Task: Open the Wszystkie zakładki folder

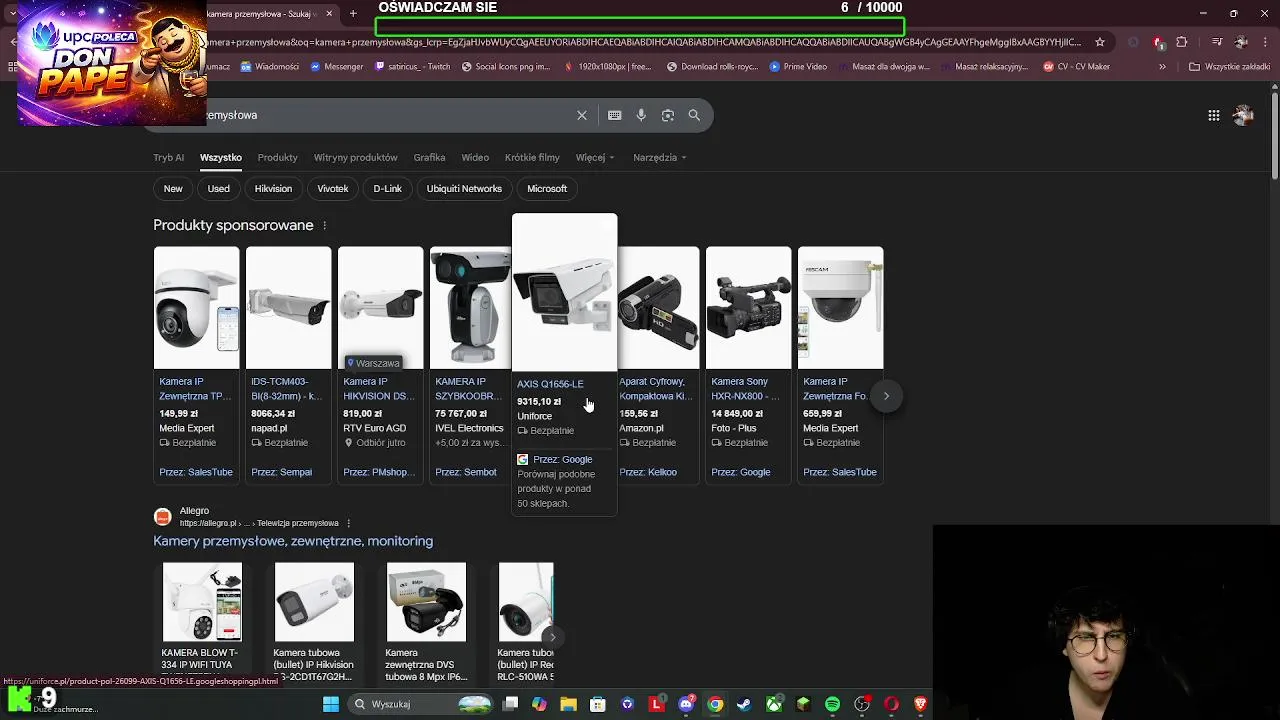Action: click(x=1229, y=67)
